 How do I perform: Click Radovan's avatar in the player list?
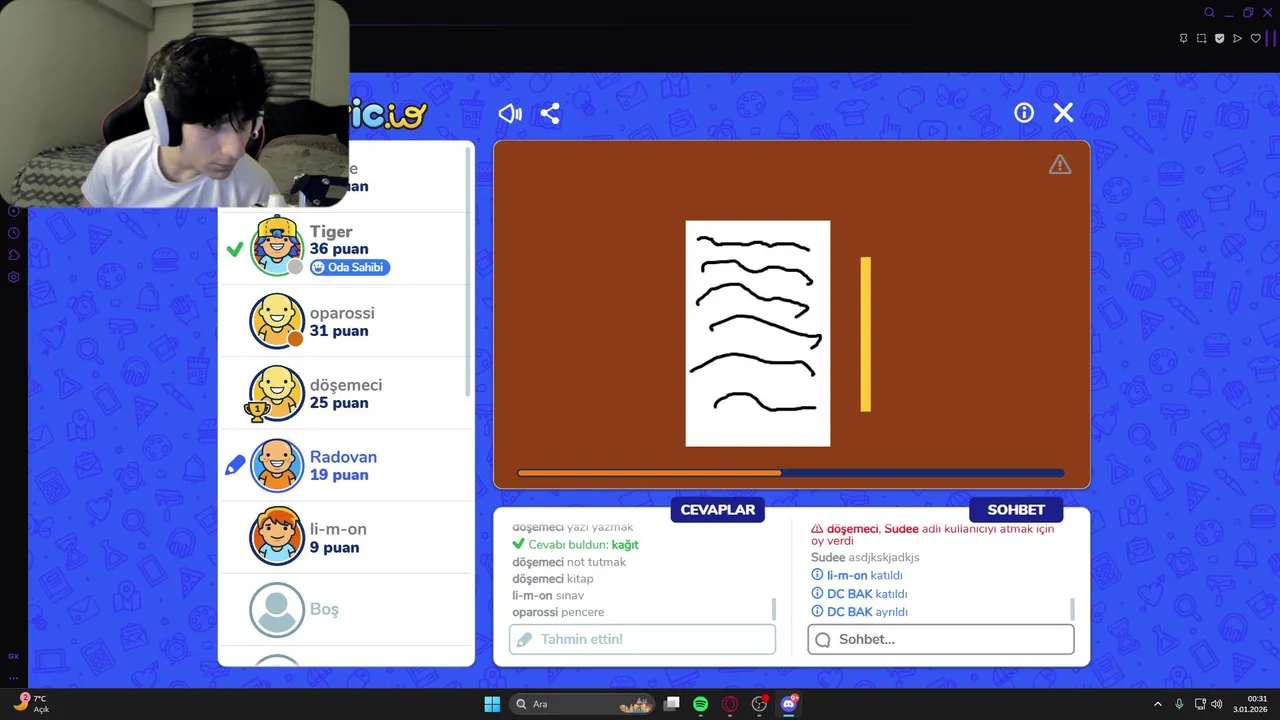(x=277, y=465)
